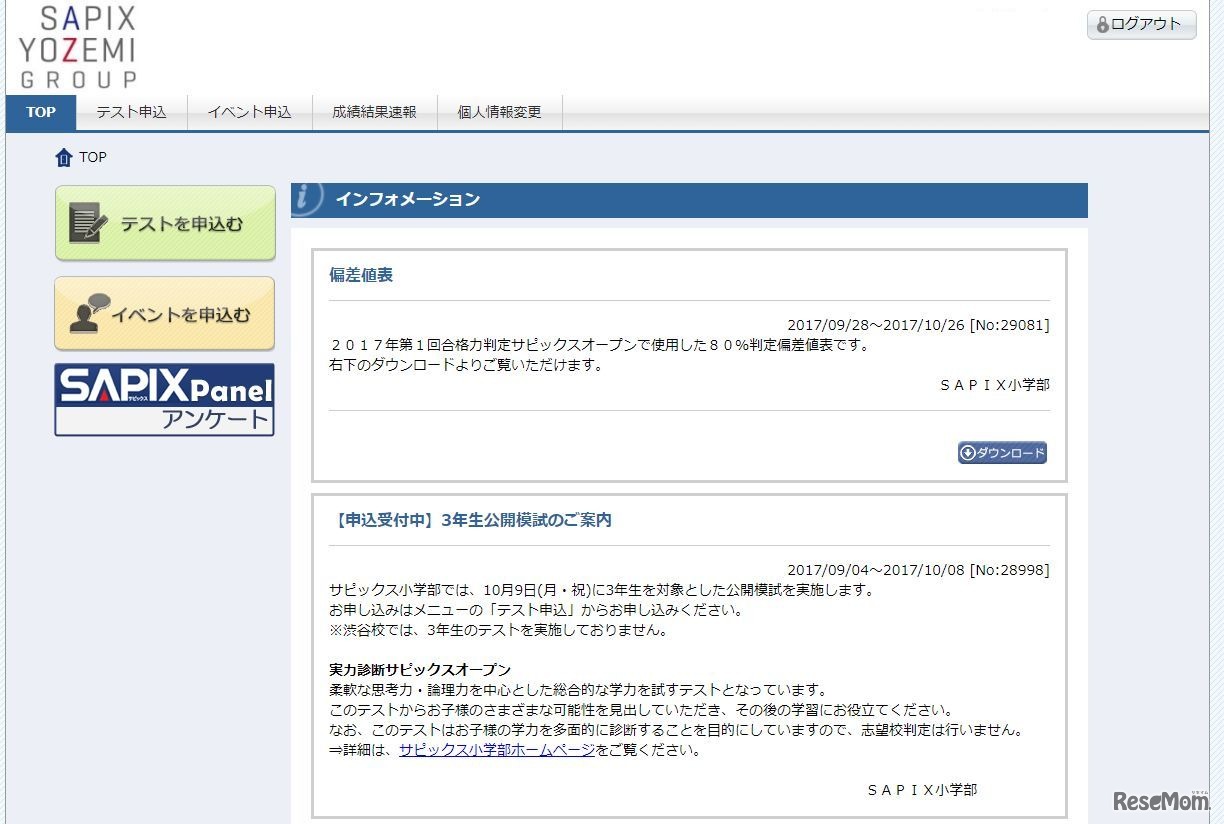This screenshot has height=824, width=1224.
Task: Open the 個人情報変更 tab
Action: point(499,112)
